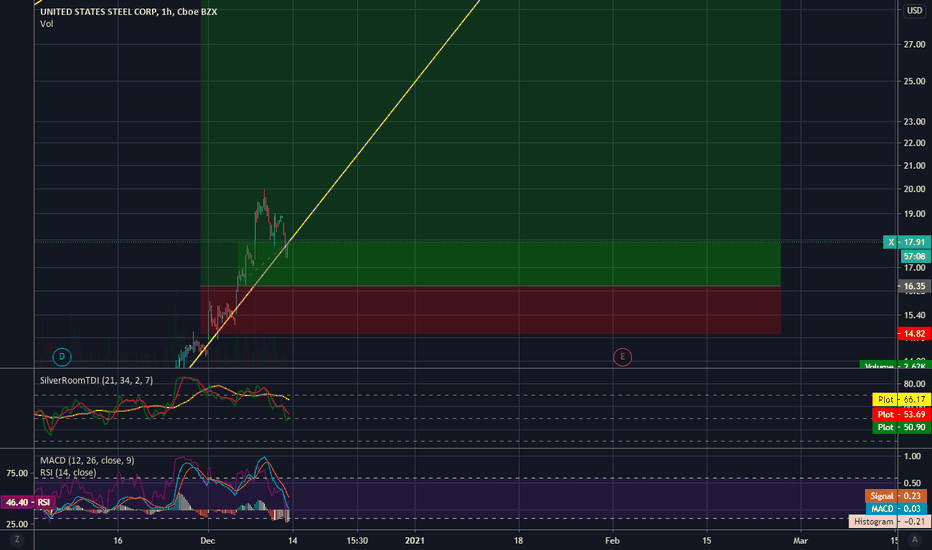Click the 'Feb' date on the time axis
Image resolution: width=932 pixels, height=550 pixels.
pos(612,540)
